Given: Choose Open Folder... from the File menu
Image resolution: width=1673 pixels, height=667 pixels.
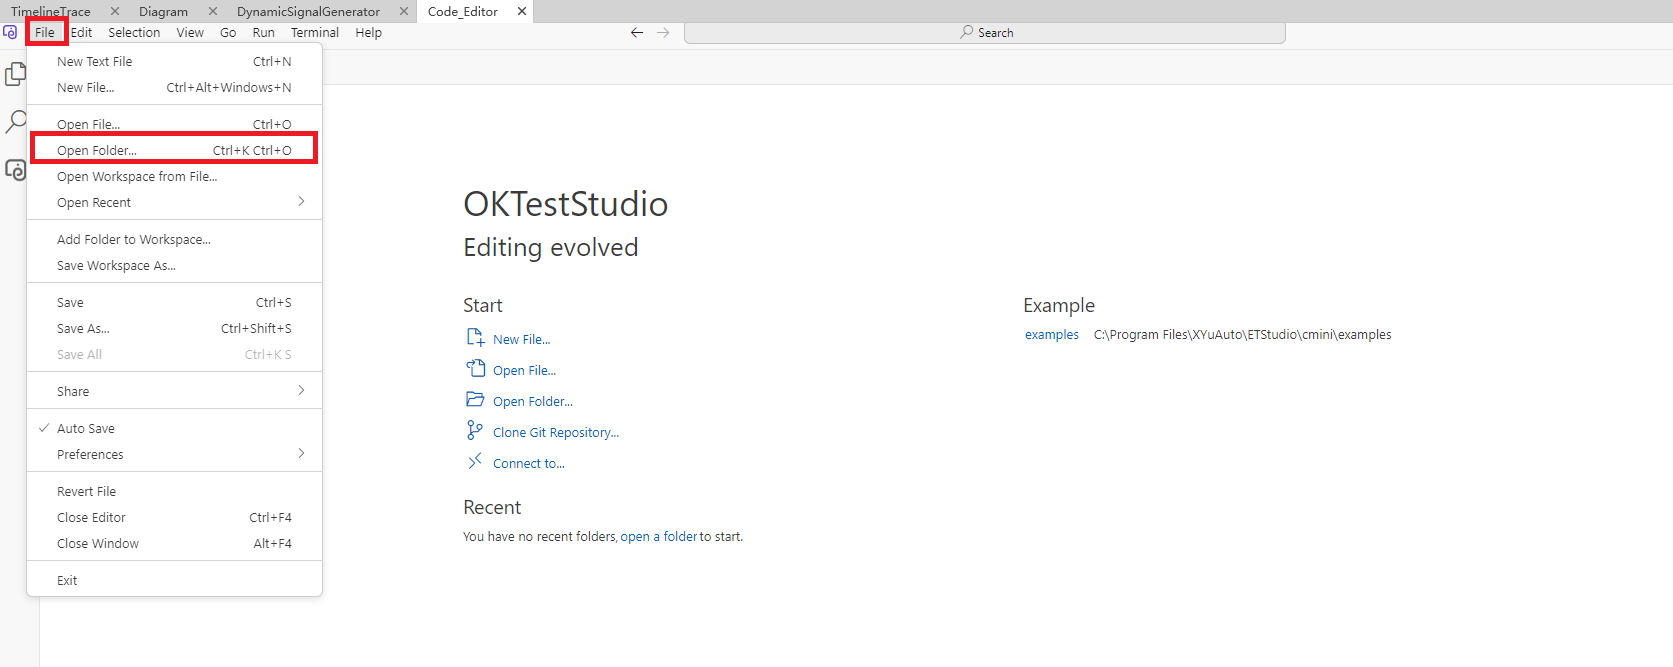Looking at the screenshot, I should coord(97,150).
